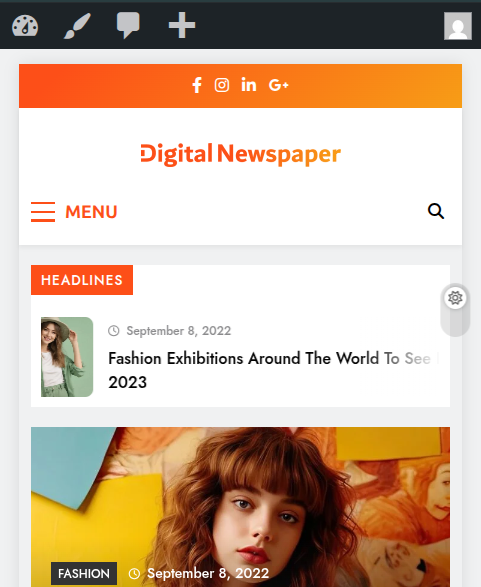Viewport: 481px width, 587px height.
Task: Visit the Facebook social link
Action: pyautogui.click(x=197, y=85)
